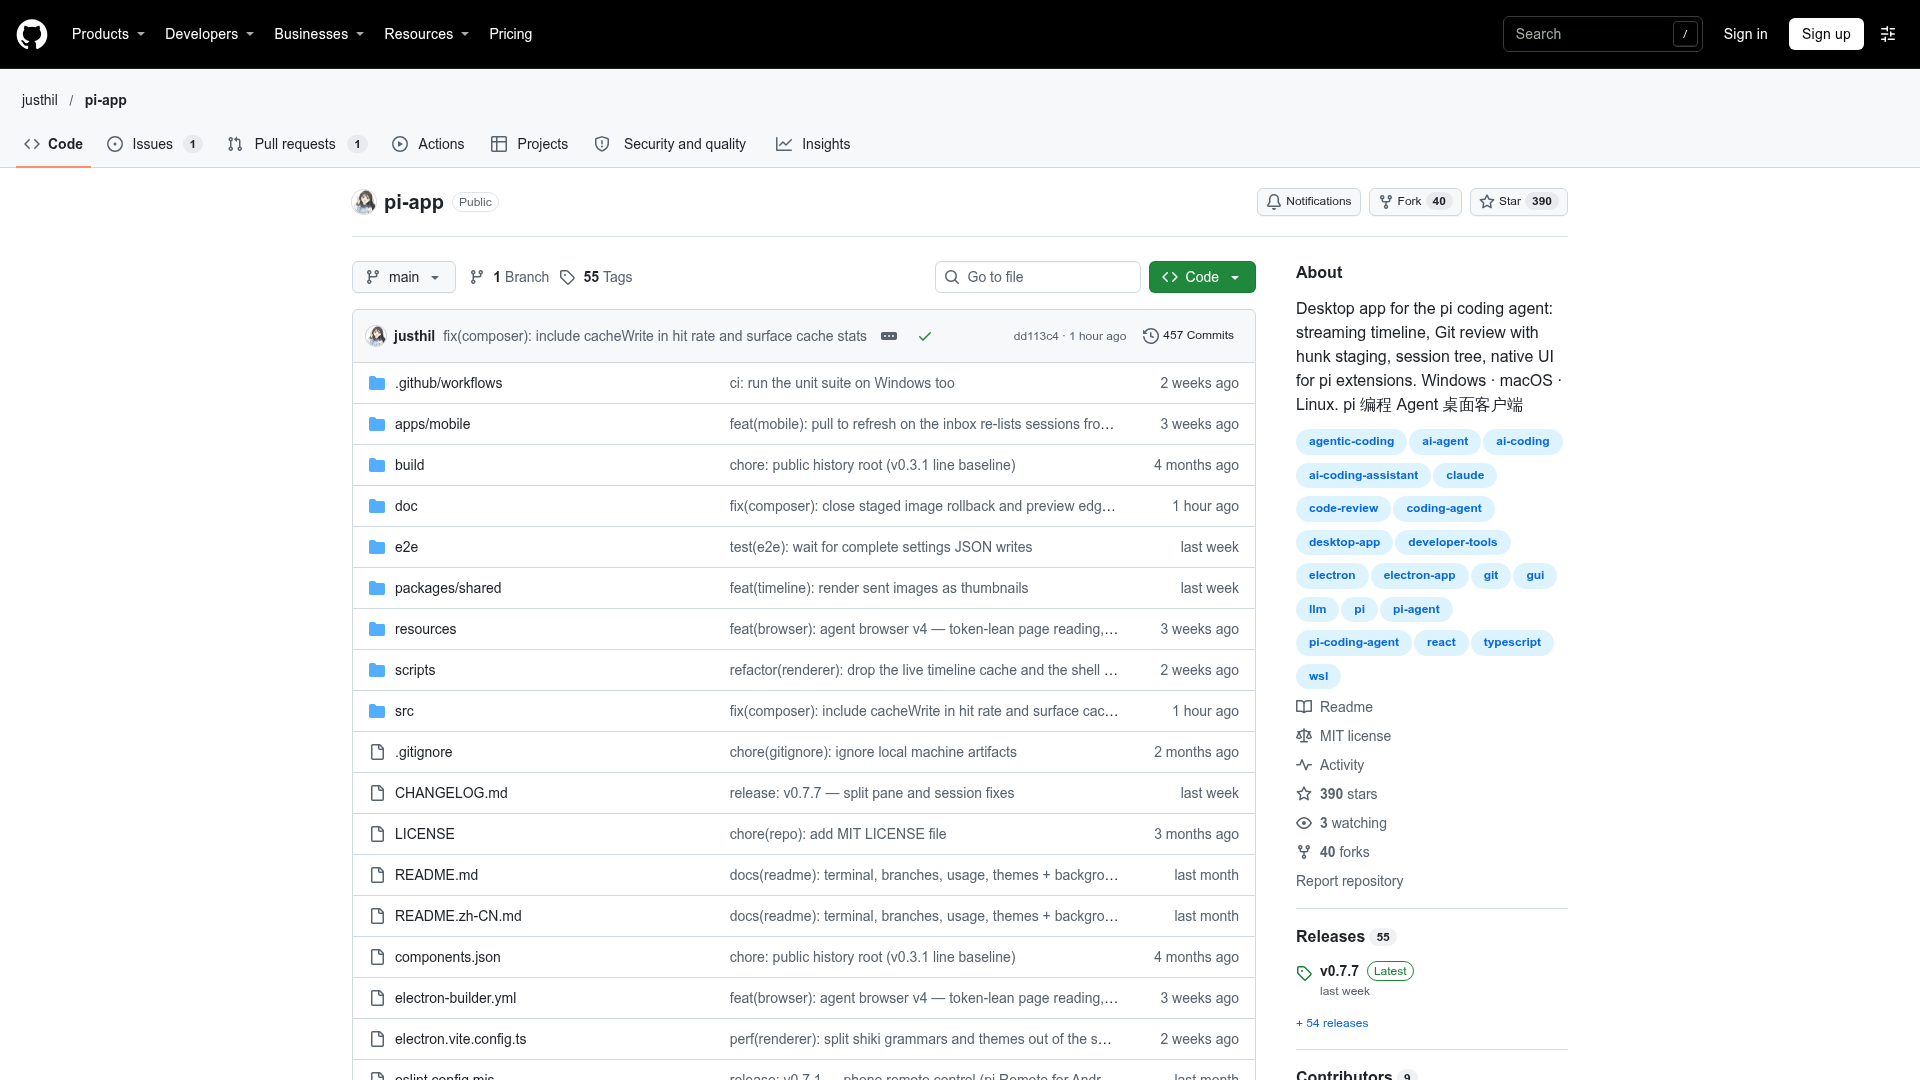Open the Businesses menu

tap(319, 34)
